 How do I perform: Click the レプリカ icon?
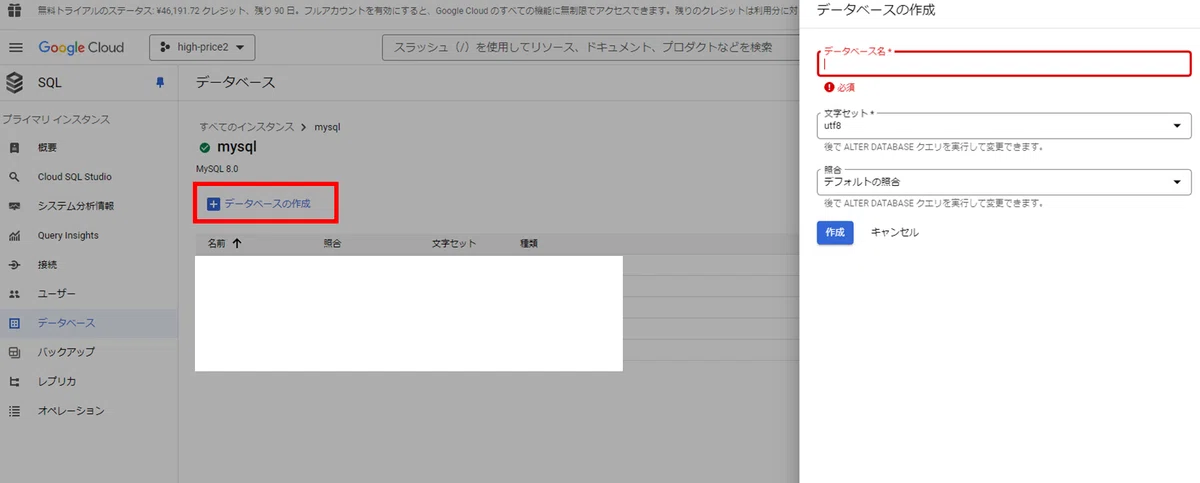point(14,381)
